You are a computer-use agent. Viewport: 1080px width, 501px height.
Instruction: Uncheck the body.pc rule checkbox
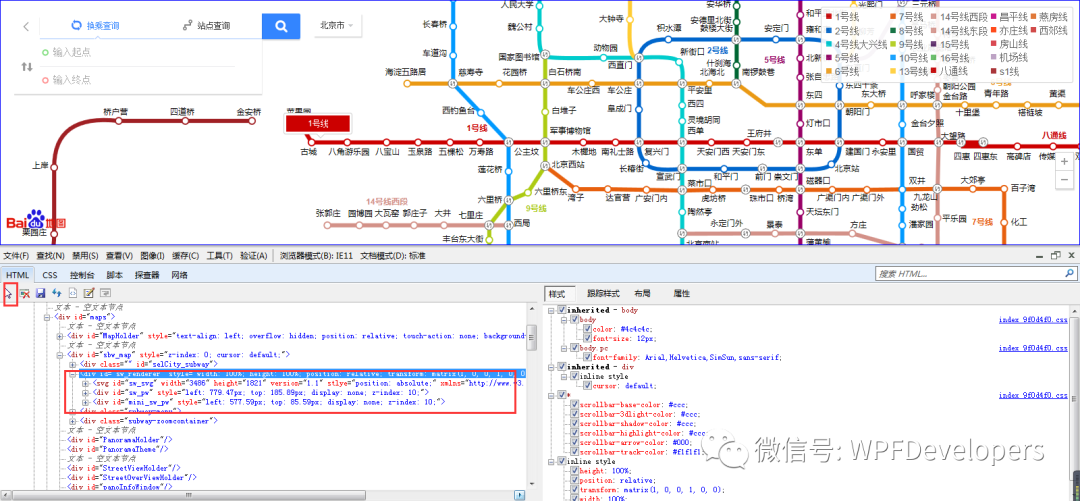click(574, 348)
